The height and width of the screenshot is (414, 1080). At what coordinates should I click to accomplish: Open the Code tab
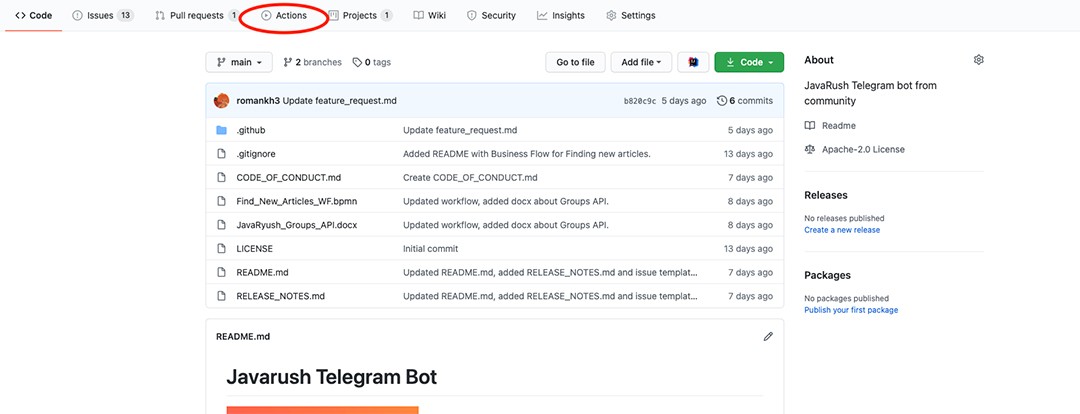33,15
